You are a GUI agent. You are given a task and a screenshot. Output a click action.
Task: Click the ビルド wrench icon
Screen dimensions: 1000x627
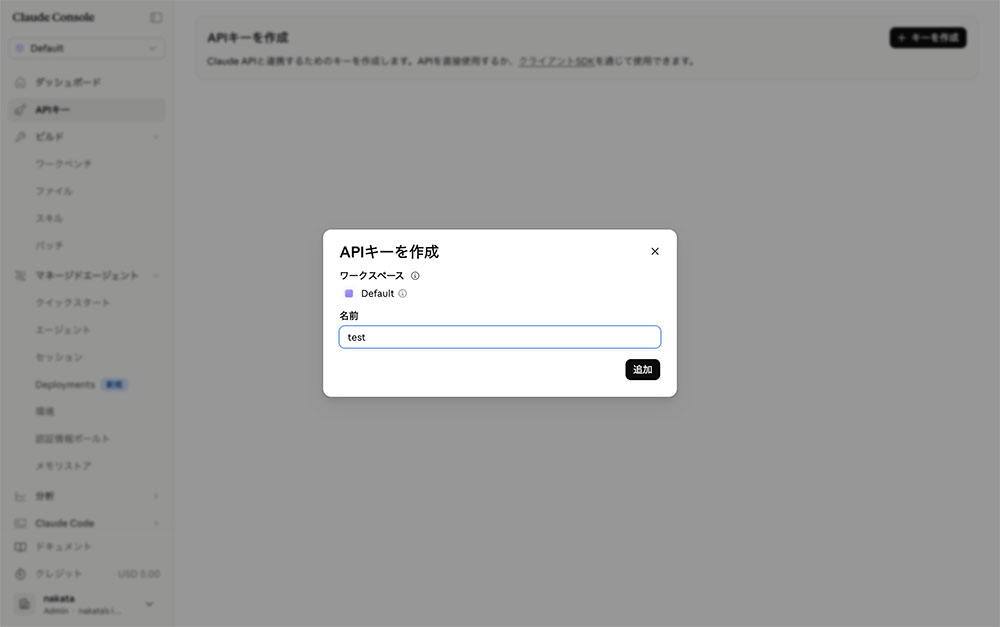[x=20, y=136]
